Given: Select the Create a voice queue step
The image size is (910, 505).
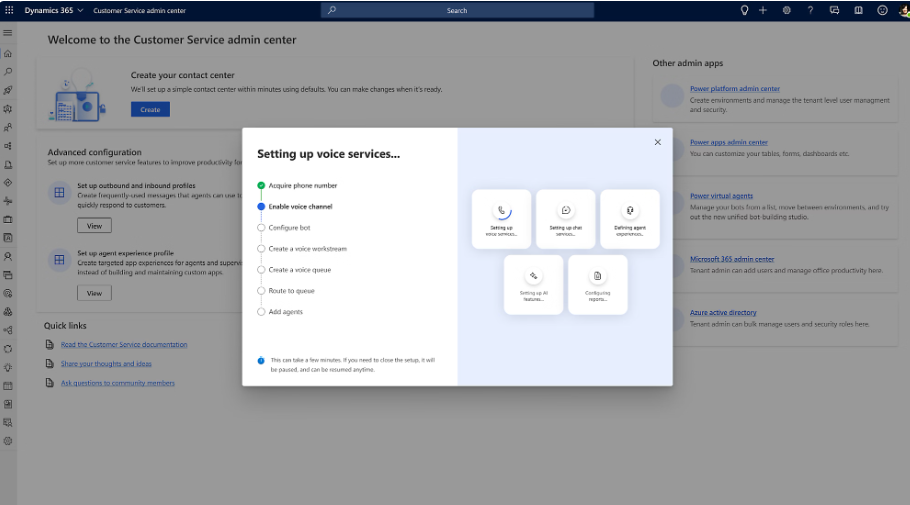Looking at the screenshot, I should point(294,270).
